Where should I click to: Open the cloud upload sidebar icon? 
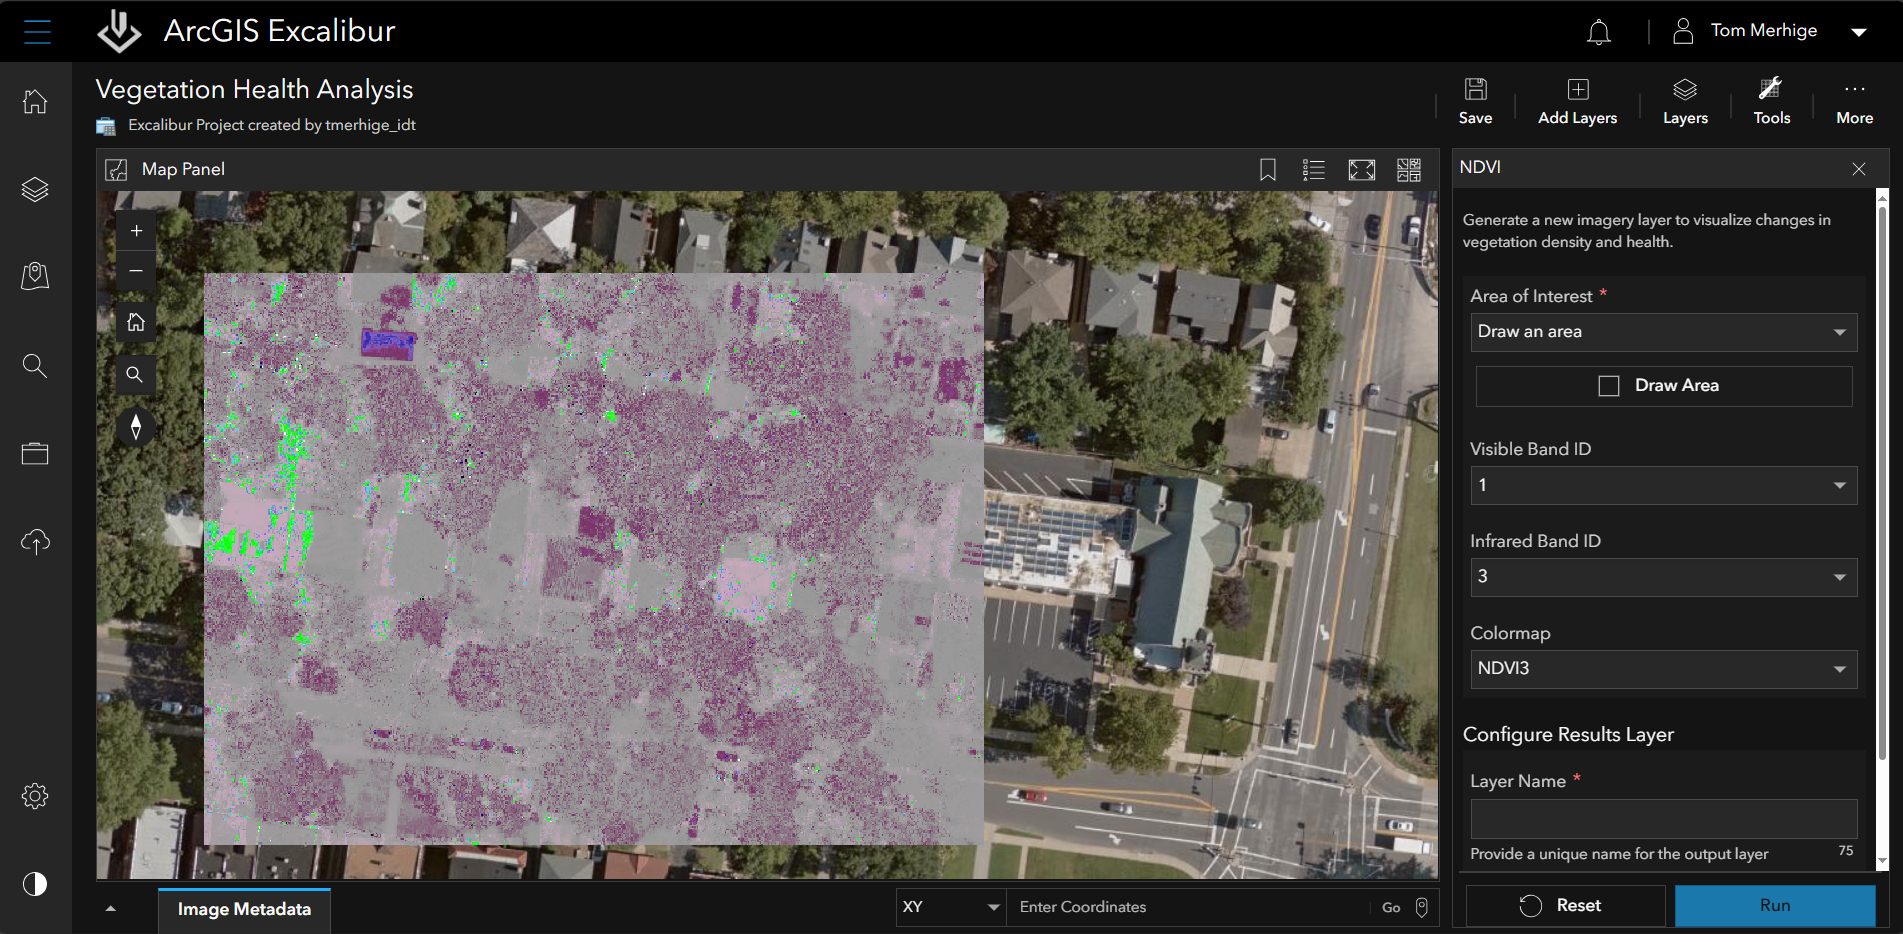pos(35,542)
